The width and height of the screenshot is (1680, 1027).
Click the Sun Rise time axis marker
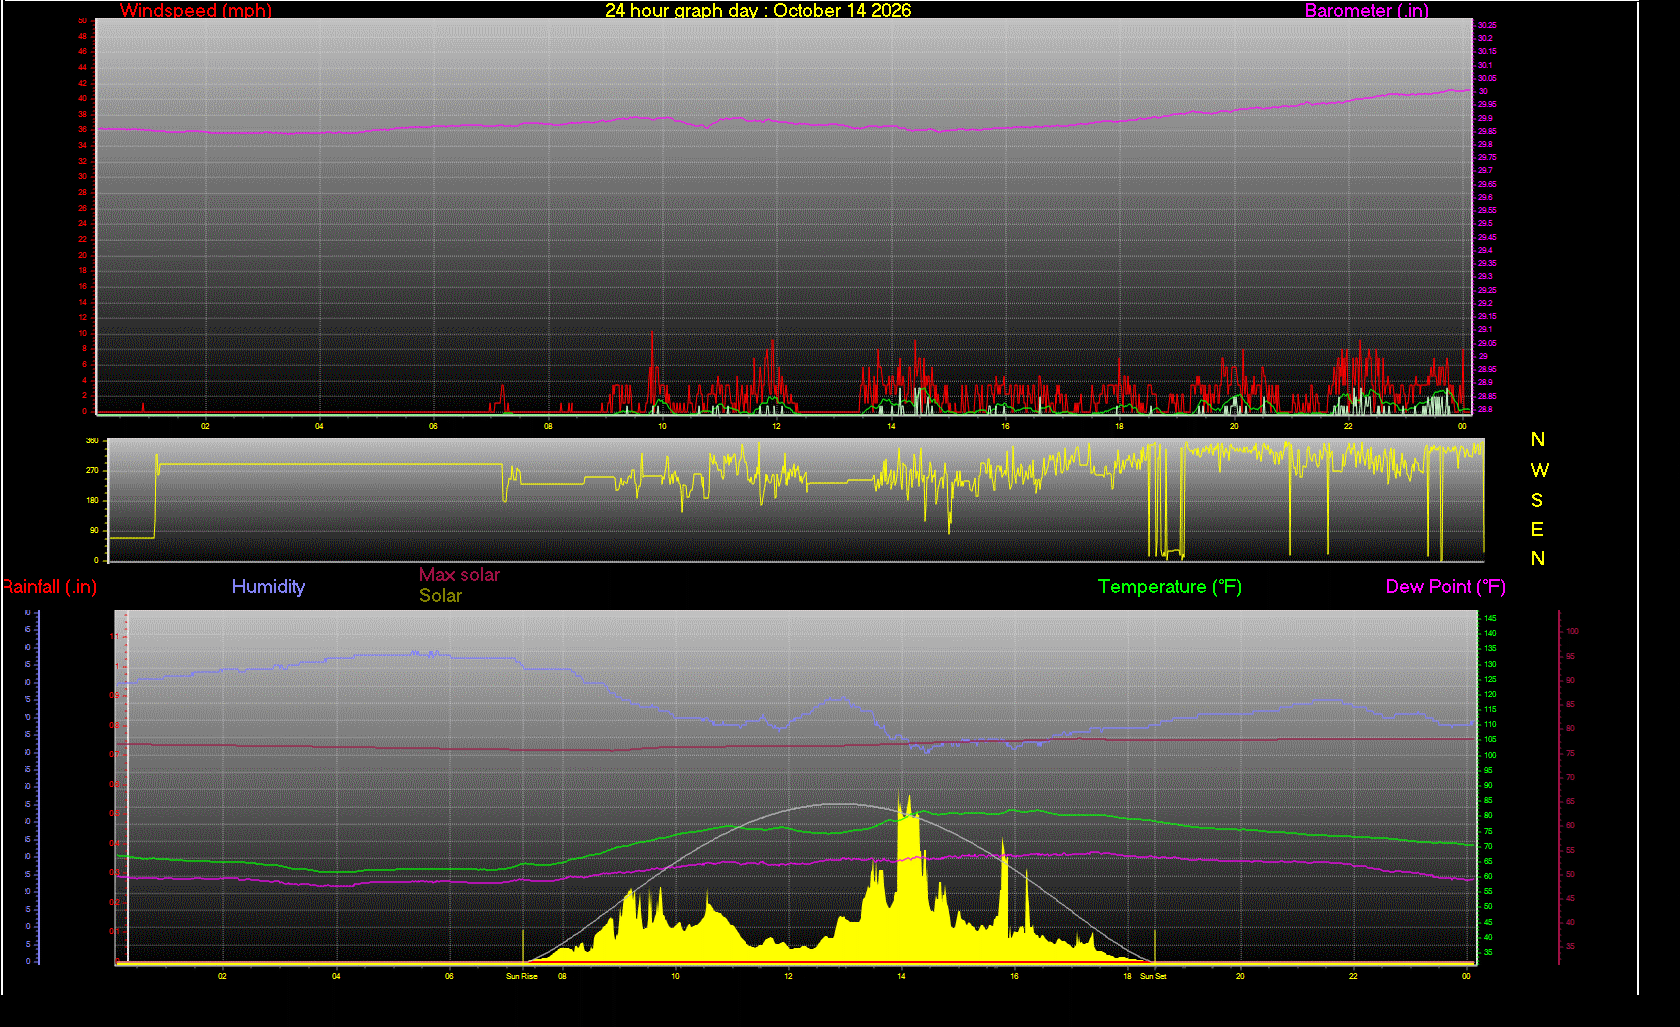click(522, 976)
